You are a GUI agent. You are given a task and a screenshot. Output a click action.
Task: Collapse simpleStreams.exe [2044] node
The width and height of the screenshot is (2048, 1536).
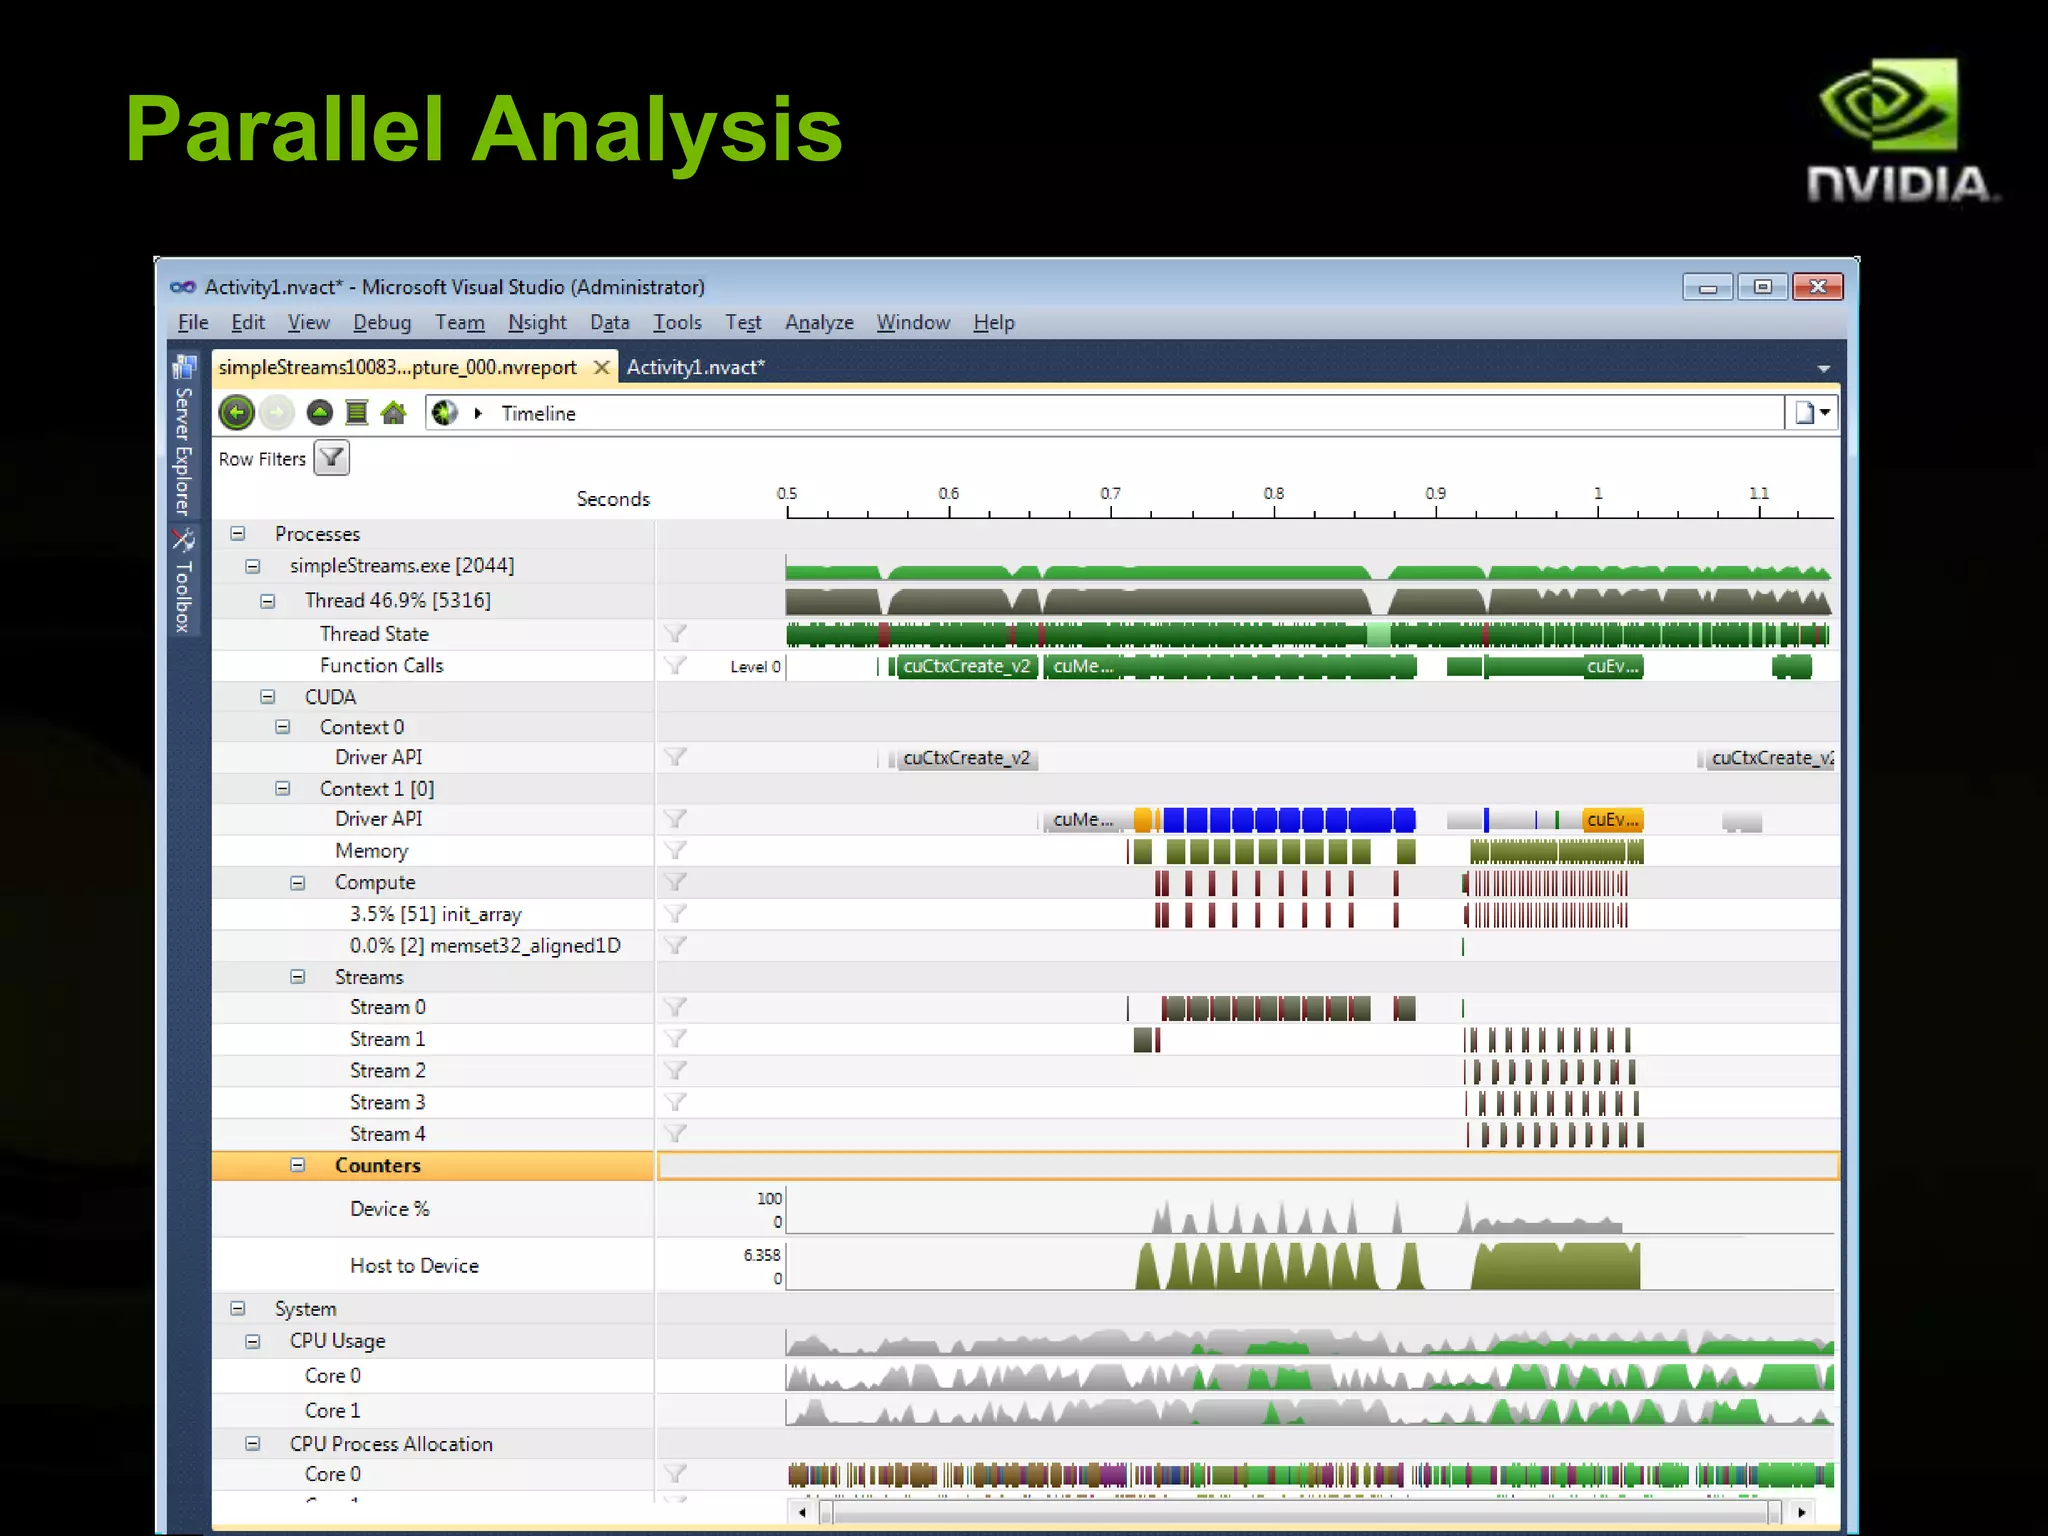tap(253, 566)
